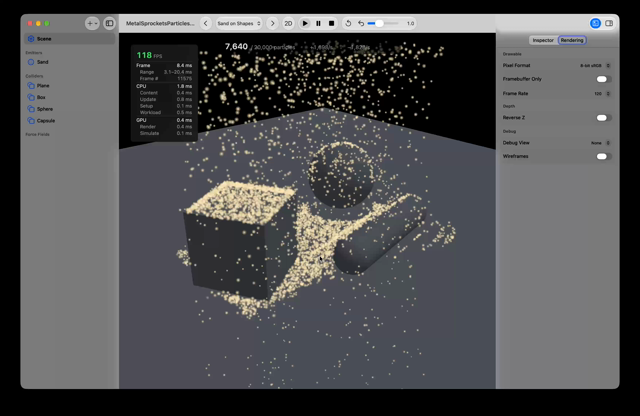The height and width of the screenshot is (416, 640).
Task: Click the Emitters section header
Action: [34, 53]
